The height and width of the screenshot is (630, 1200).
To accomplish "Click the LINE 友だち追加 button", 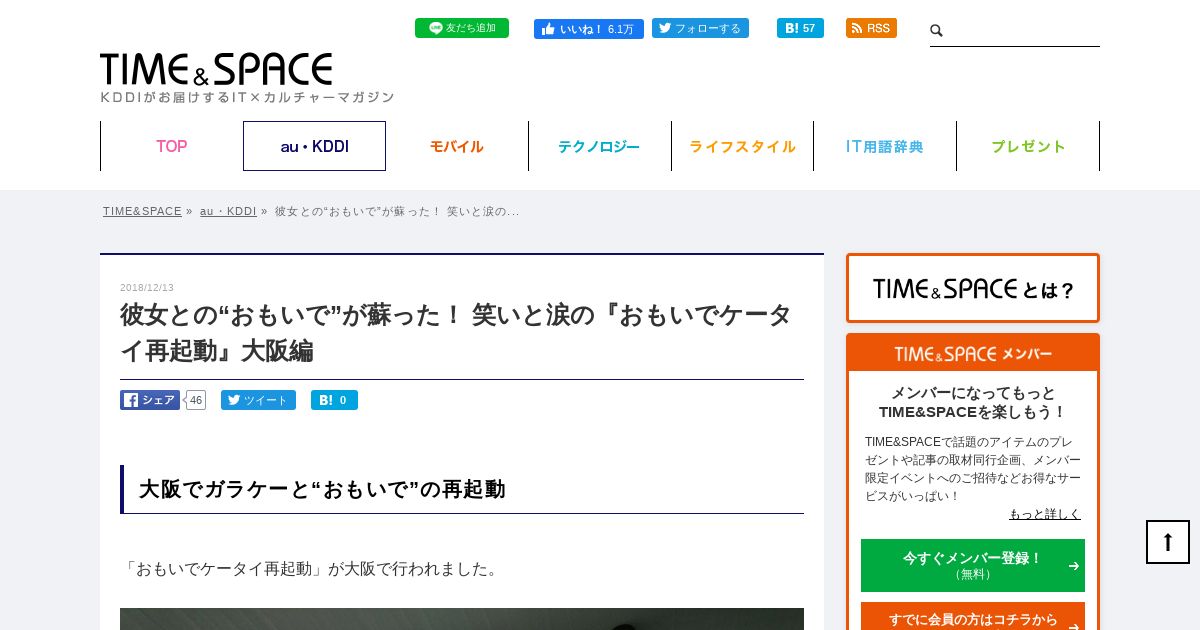I will tap(462, 28).
